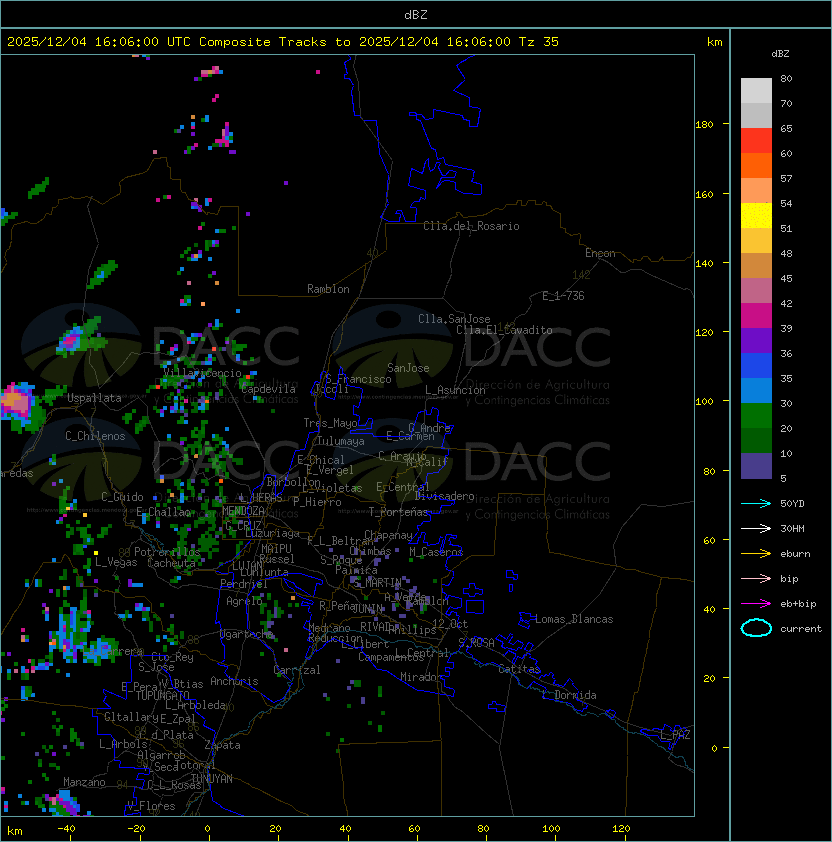Pick the red swatch below 65 dBZ
Image resolution: width=832 pixels, height=842 pixels.
[756, 141]
